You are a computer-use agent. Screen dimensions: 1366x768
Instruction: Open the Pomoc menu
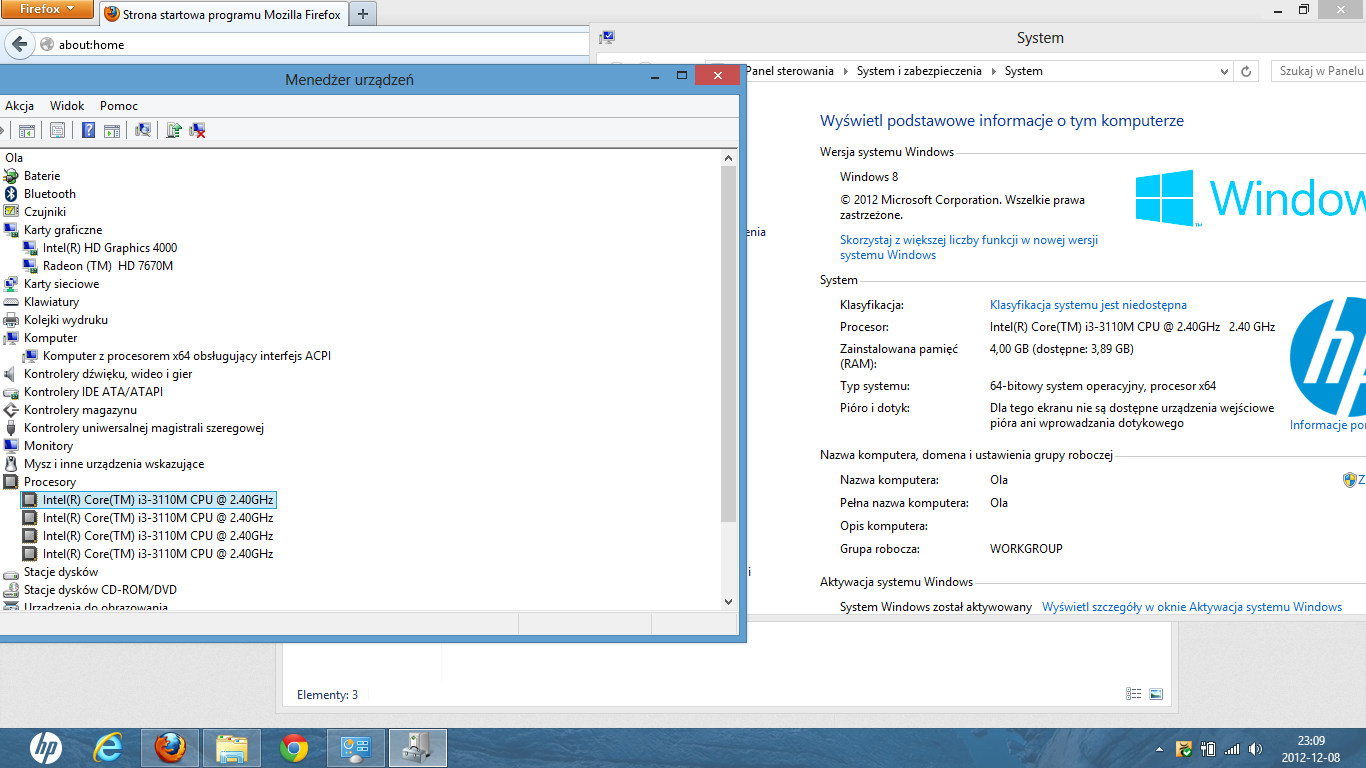tap(119, 106)
